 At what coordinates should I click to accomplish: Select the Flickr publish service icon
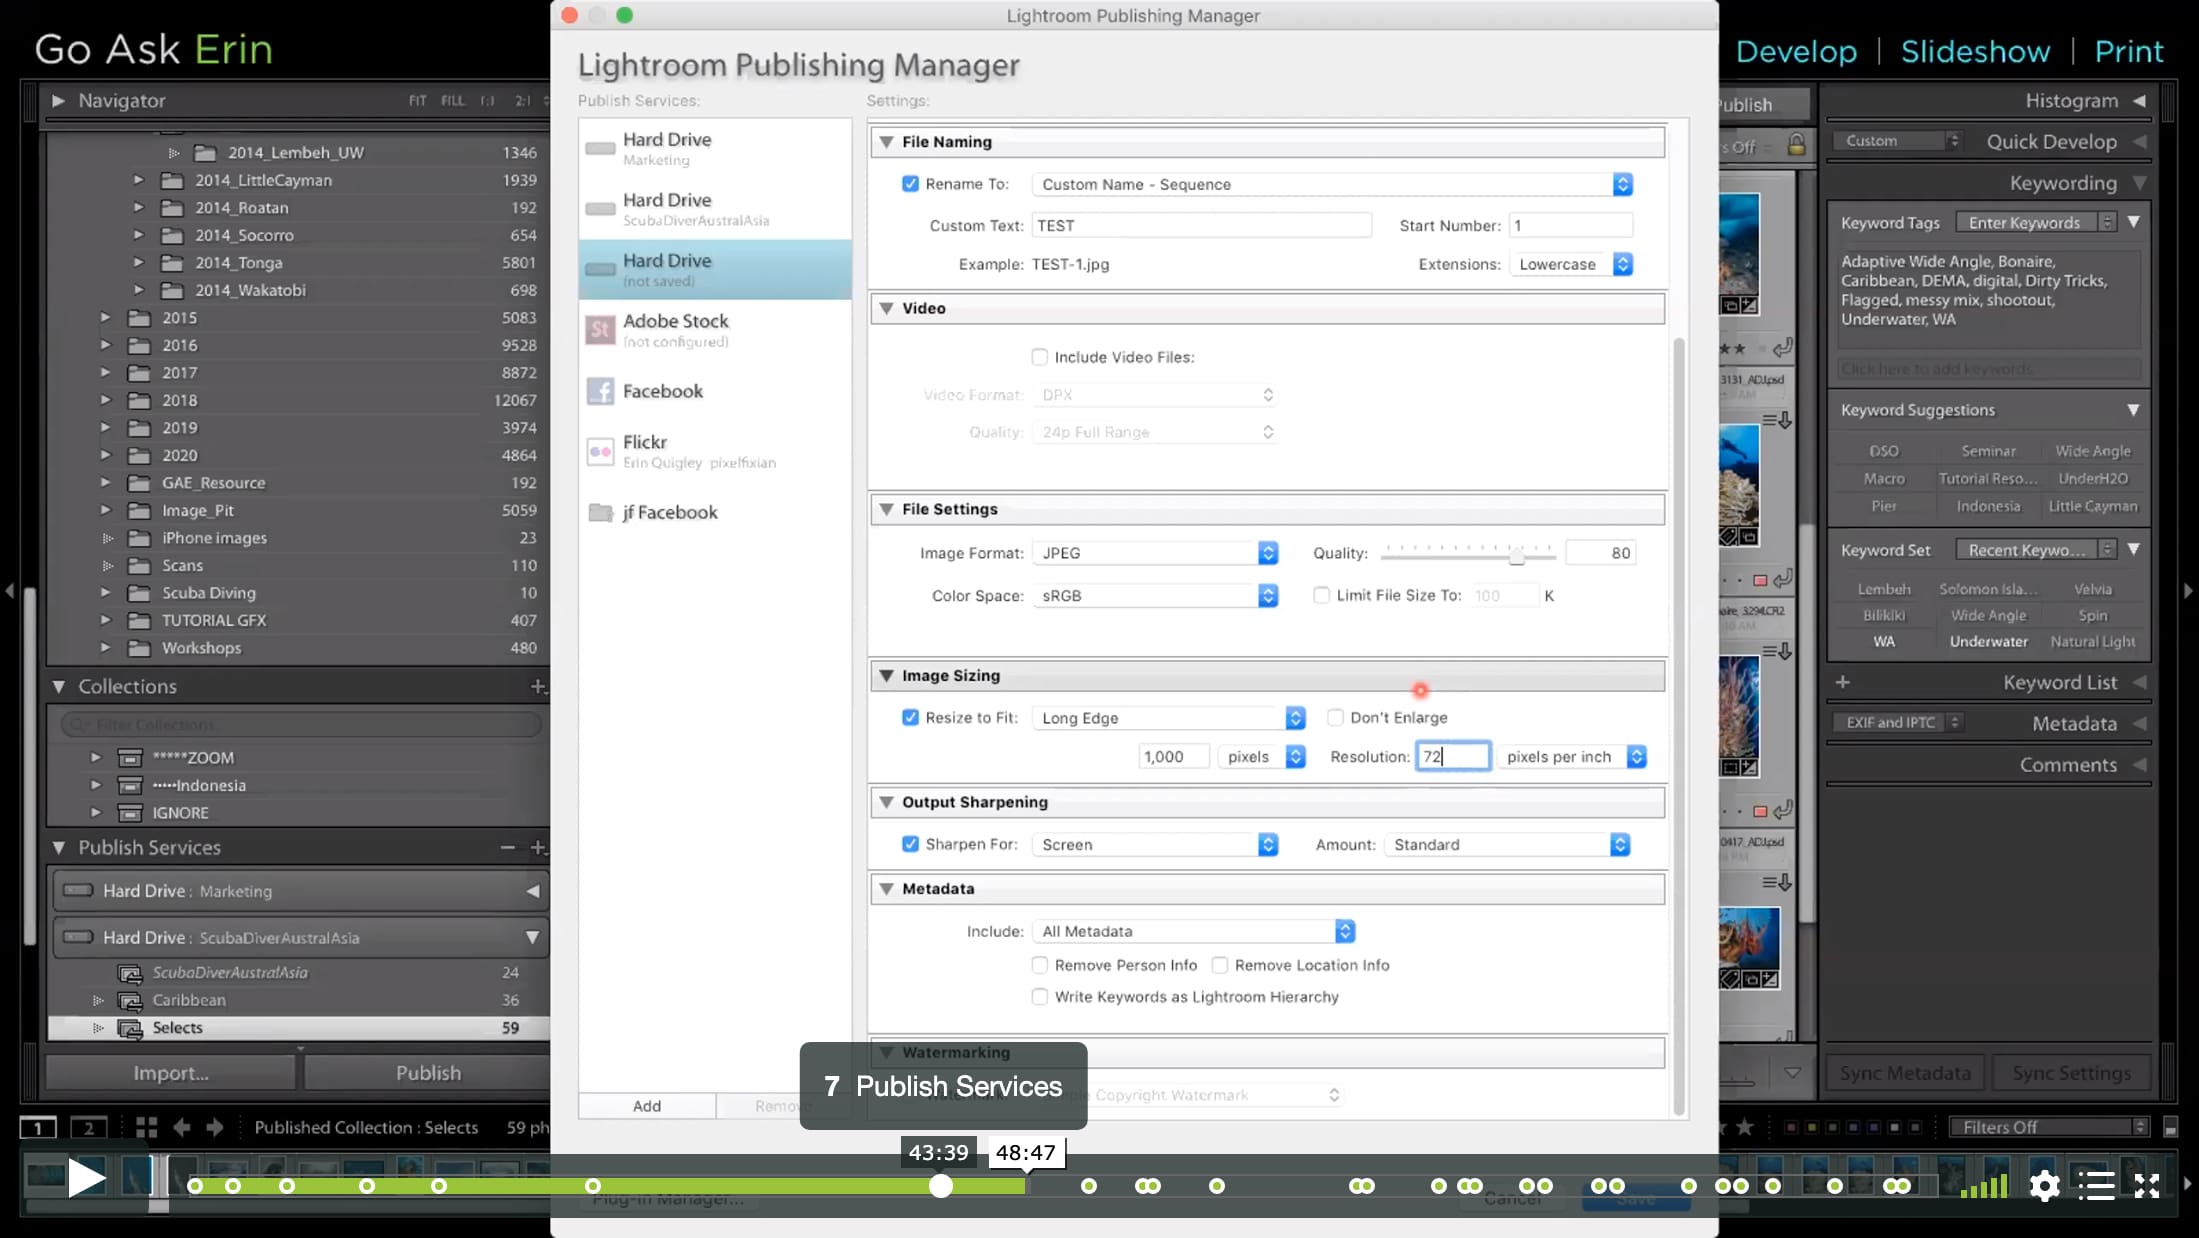click(600, 452)
